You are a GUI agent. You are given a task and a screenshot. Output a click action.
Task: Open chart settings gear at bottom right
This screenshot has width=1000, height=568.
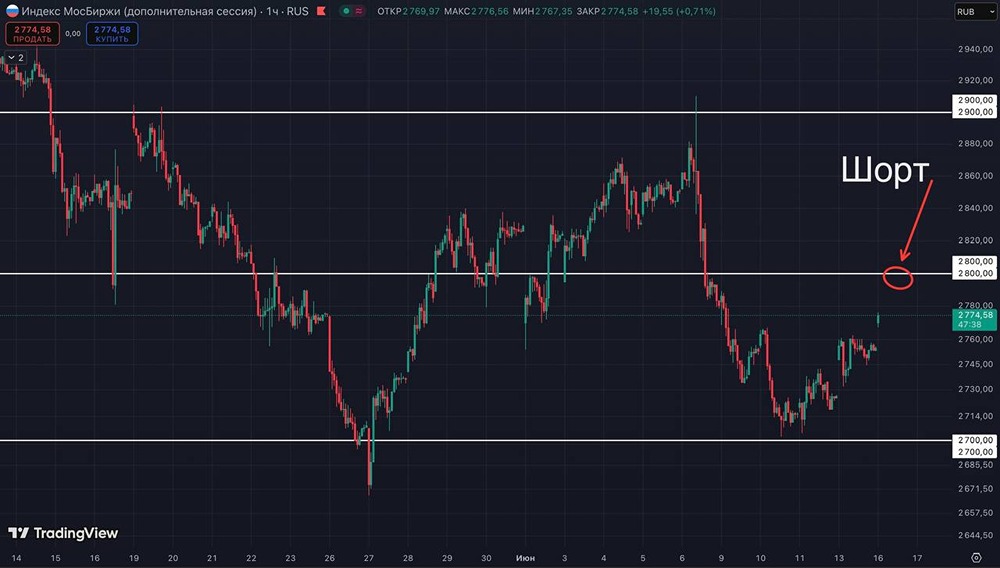pyautogui.click(x=976, y=558)
